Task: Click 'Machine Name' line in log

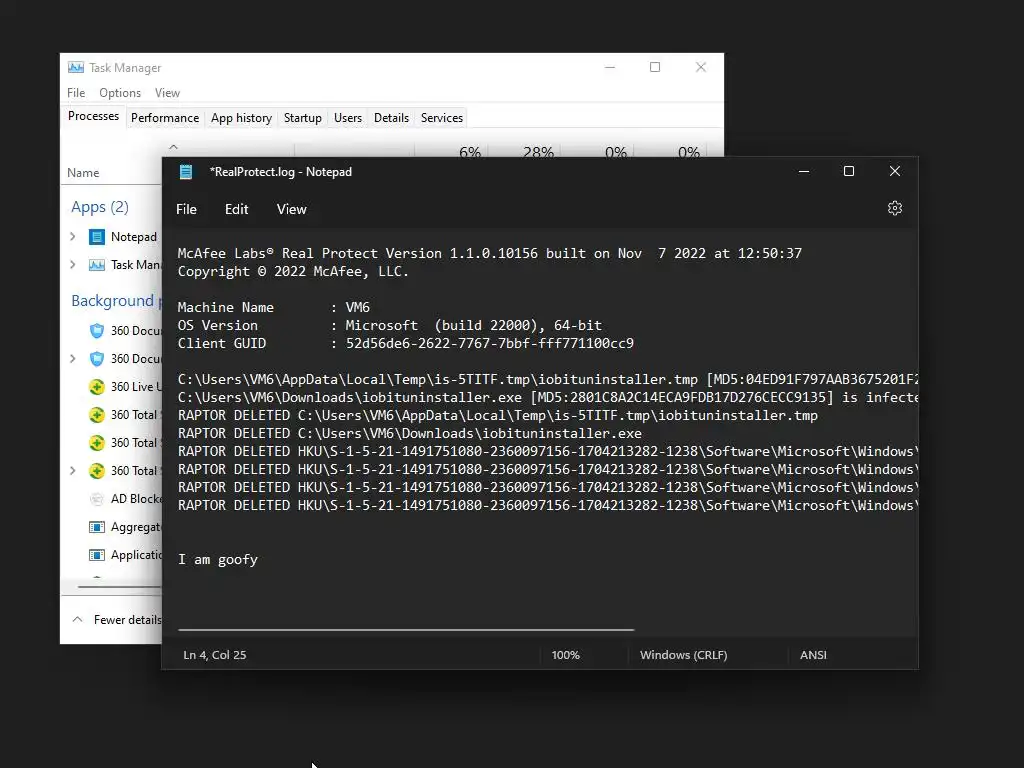Action: [x=274, y=307]
